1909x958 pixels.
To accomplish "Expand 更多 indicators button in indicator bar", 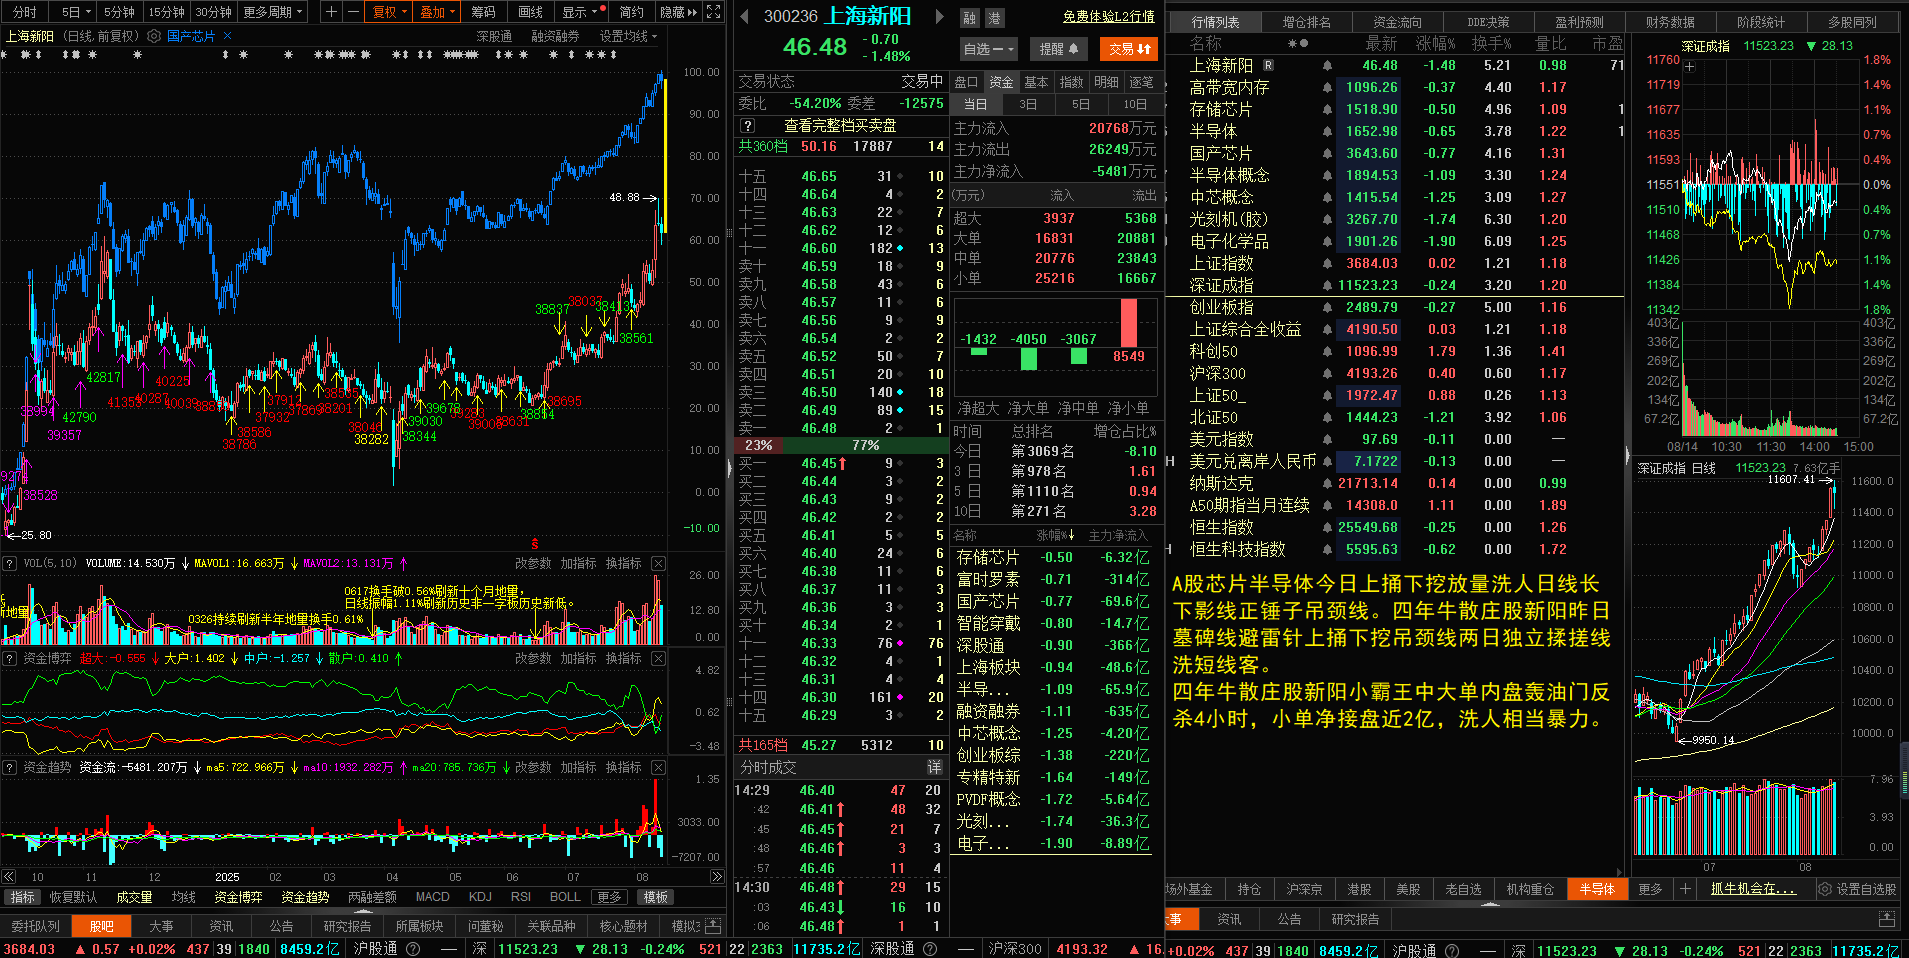I will coord(609,897).
